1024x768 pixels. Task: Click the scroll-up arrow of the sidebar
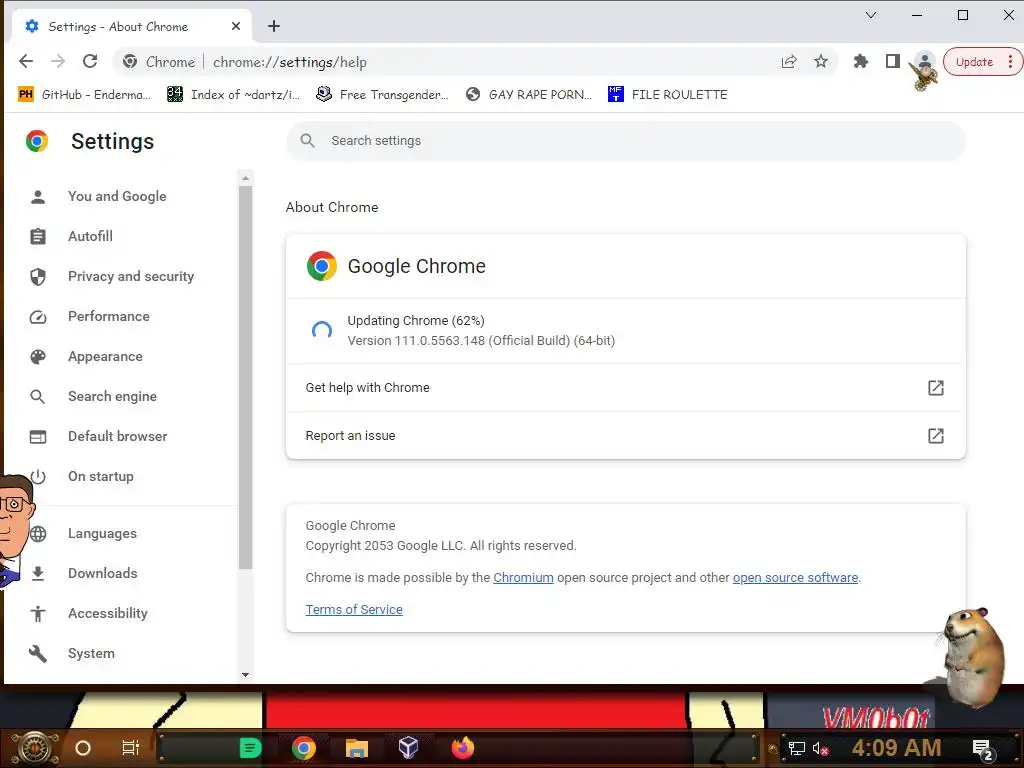tap(246, 178)
